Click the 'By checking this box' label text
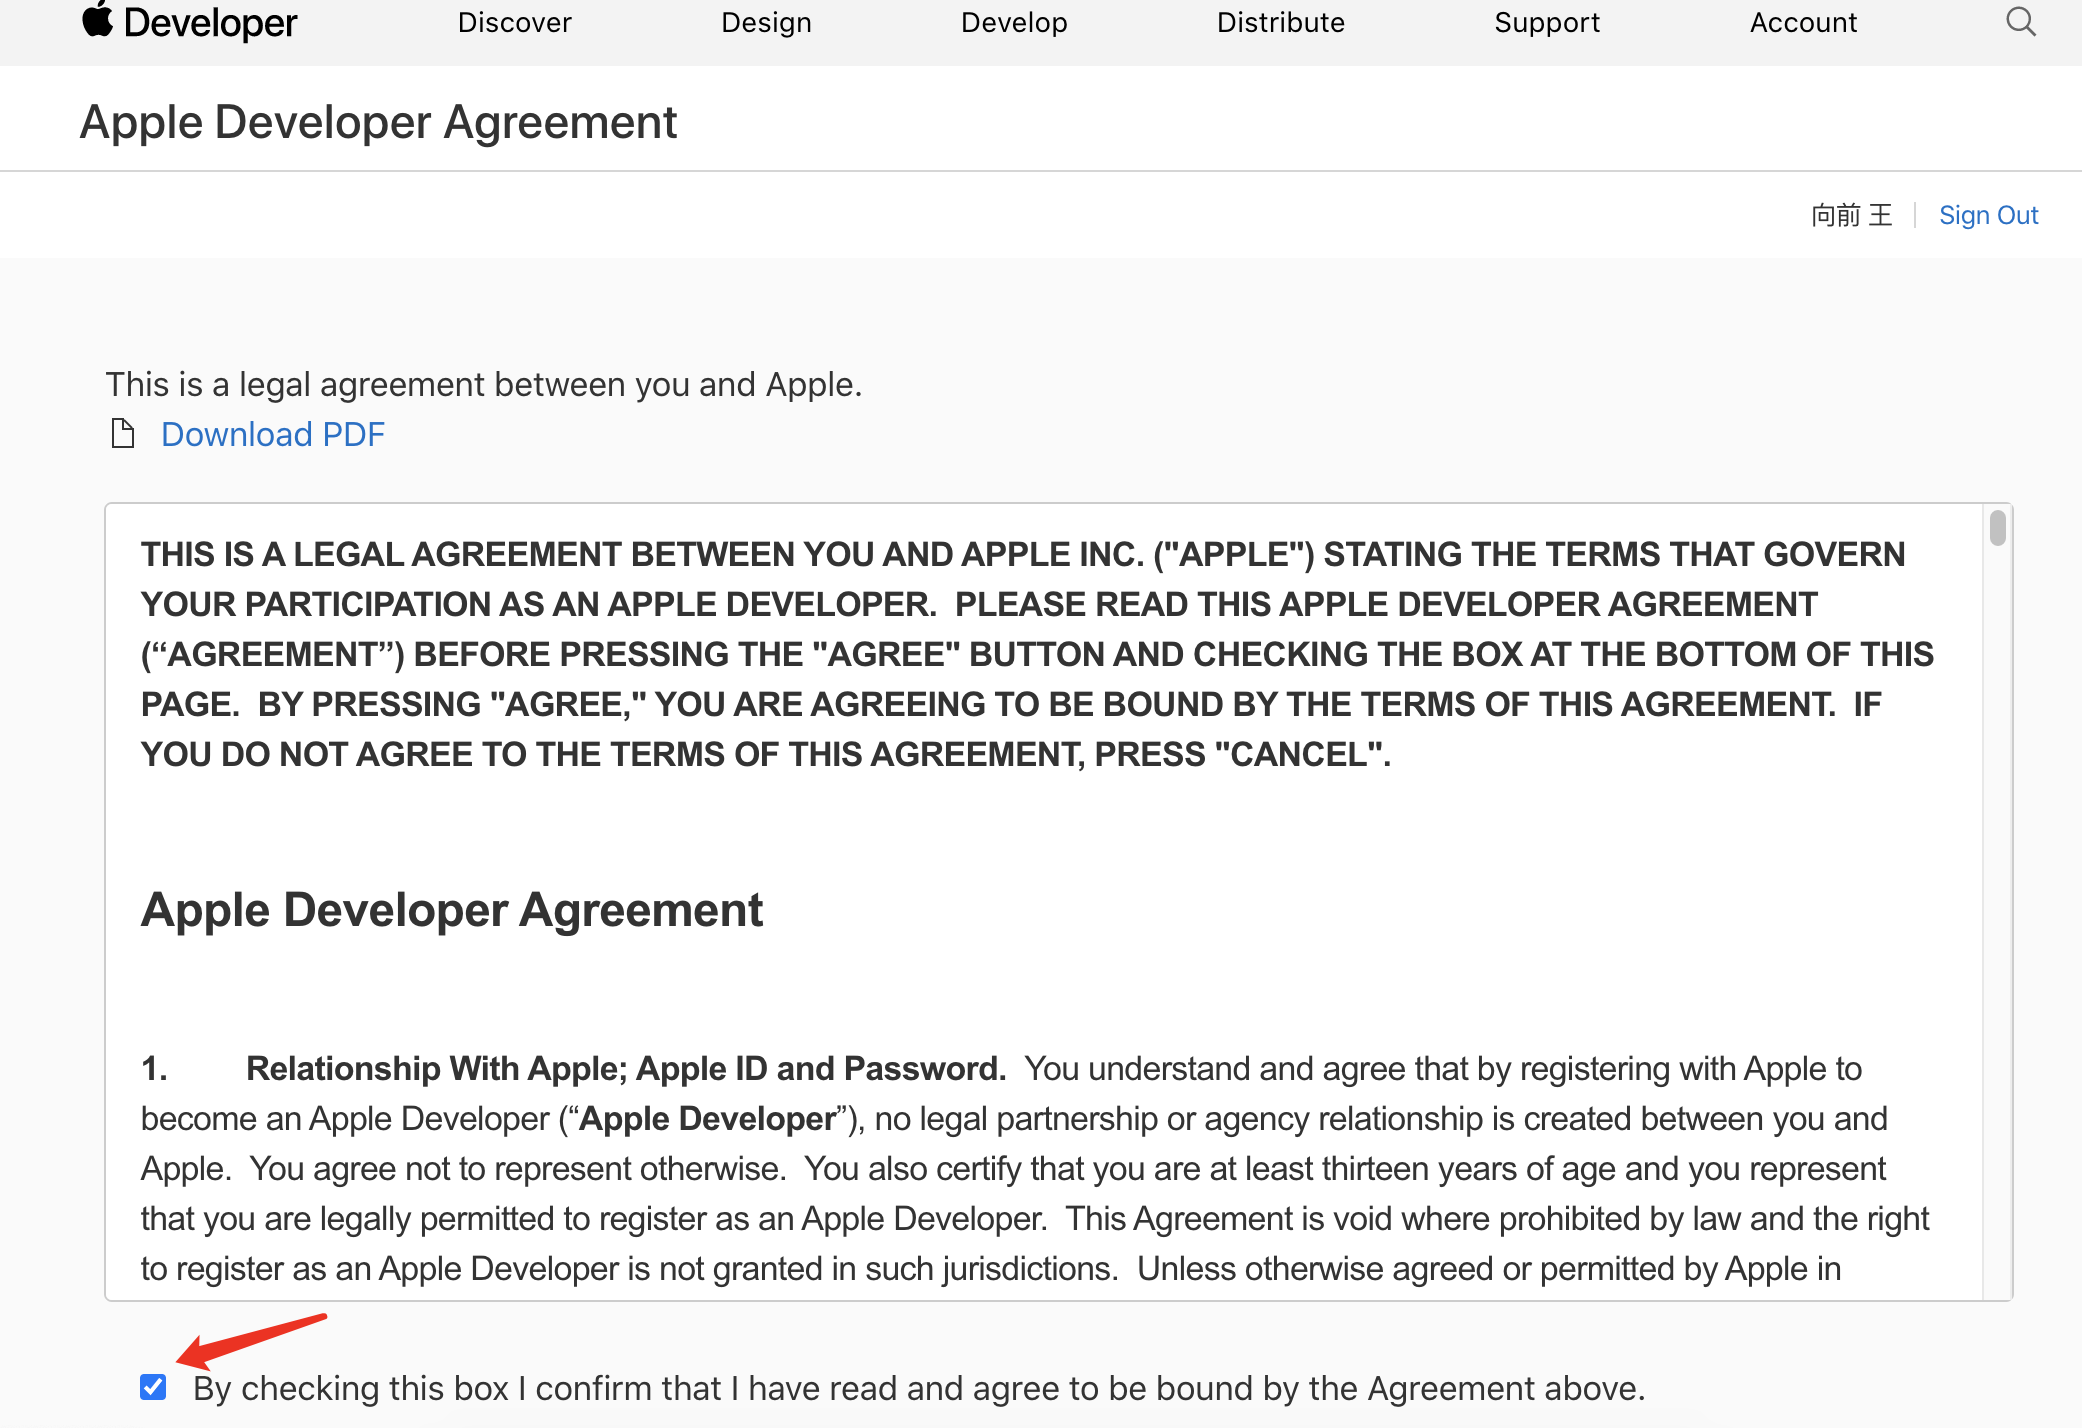The height and width of the screenshot is (1428, 2082). (x=918, y=1388)
